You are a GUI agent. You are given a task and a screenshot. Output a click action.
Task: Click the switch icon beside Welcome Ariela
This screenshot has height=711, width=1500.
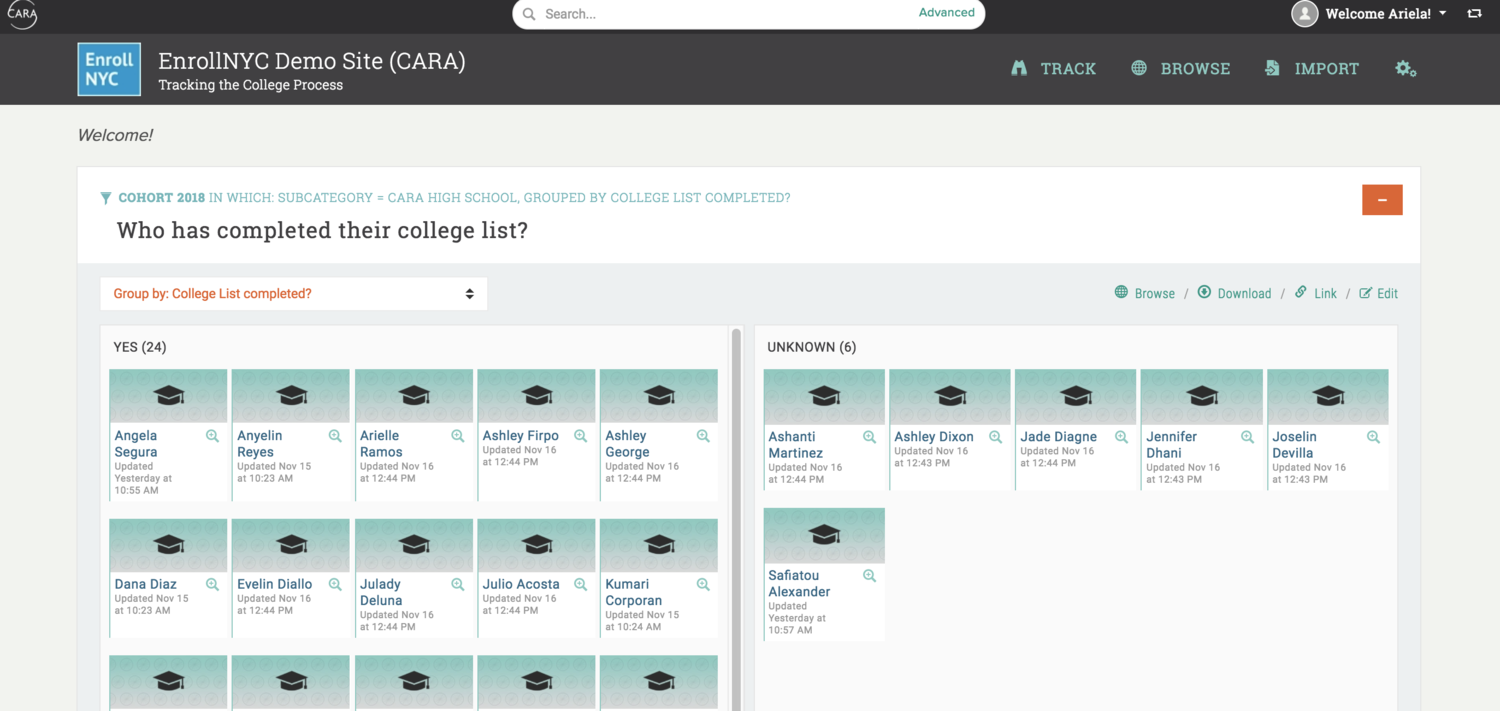[1474, 14]
